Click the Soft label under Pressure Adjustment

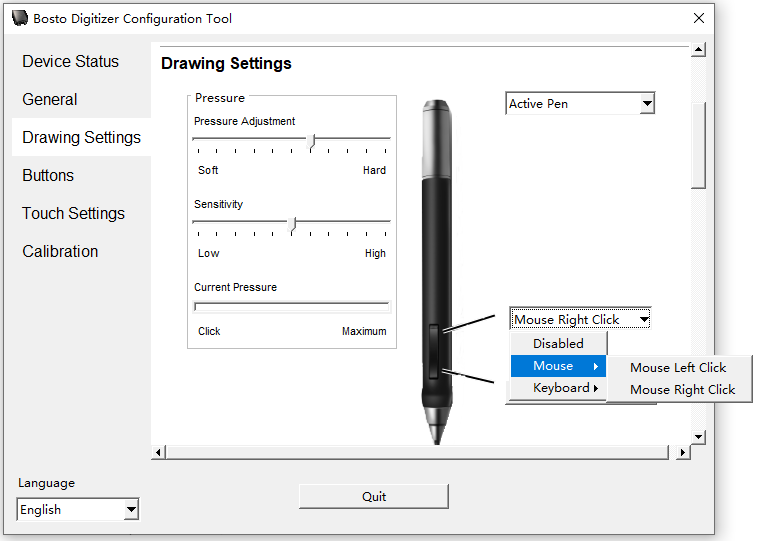pos(208,170)
